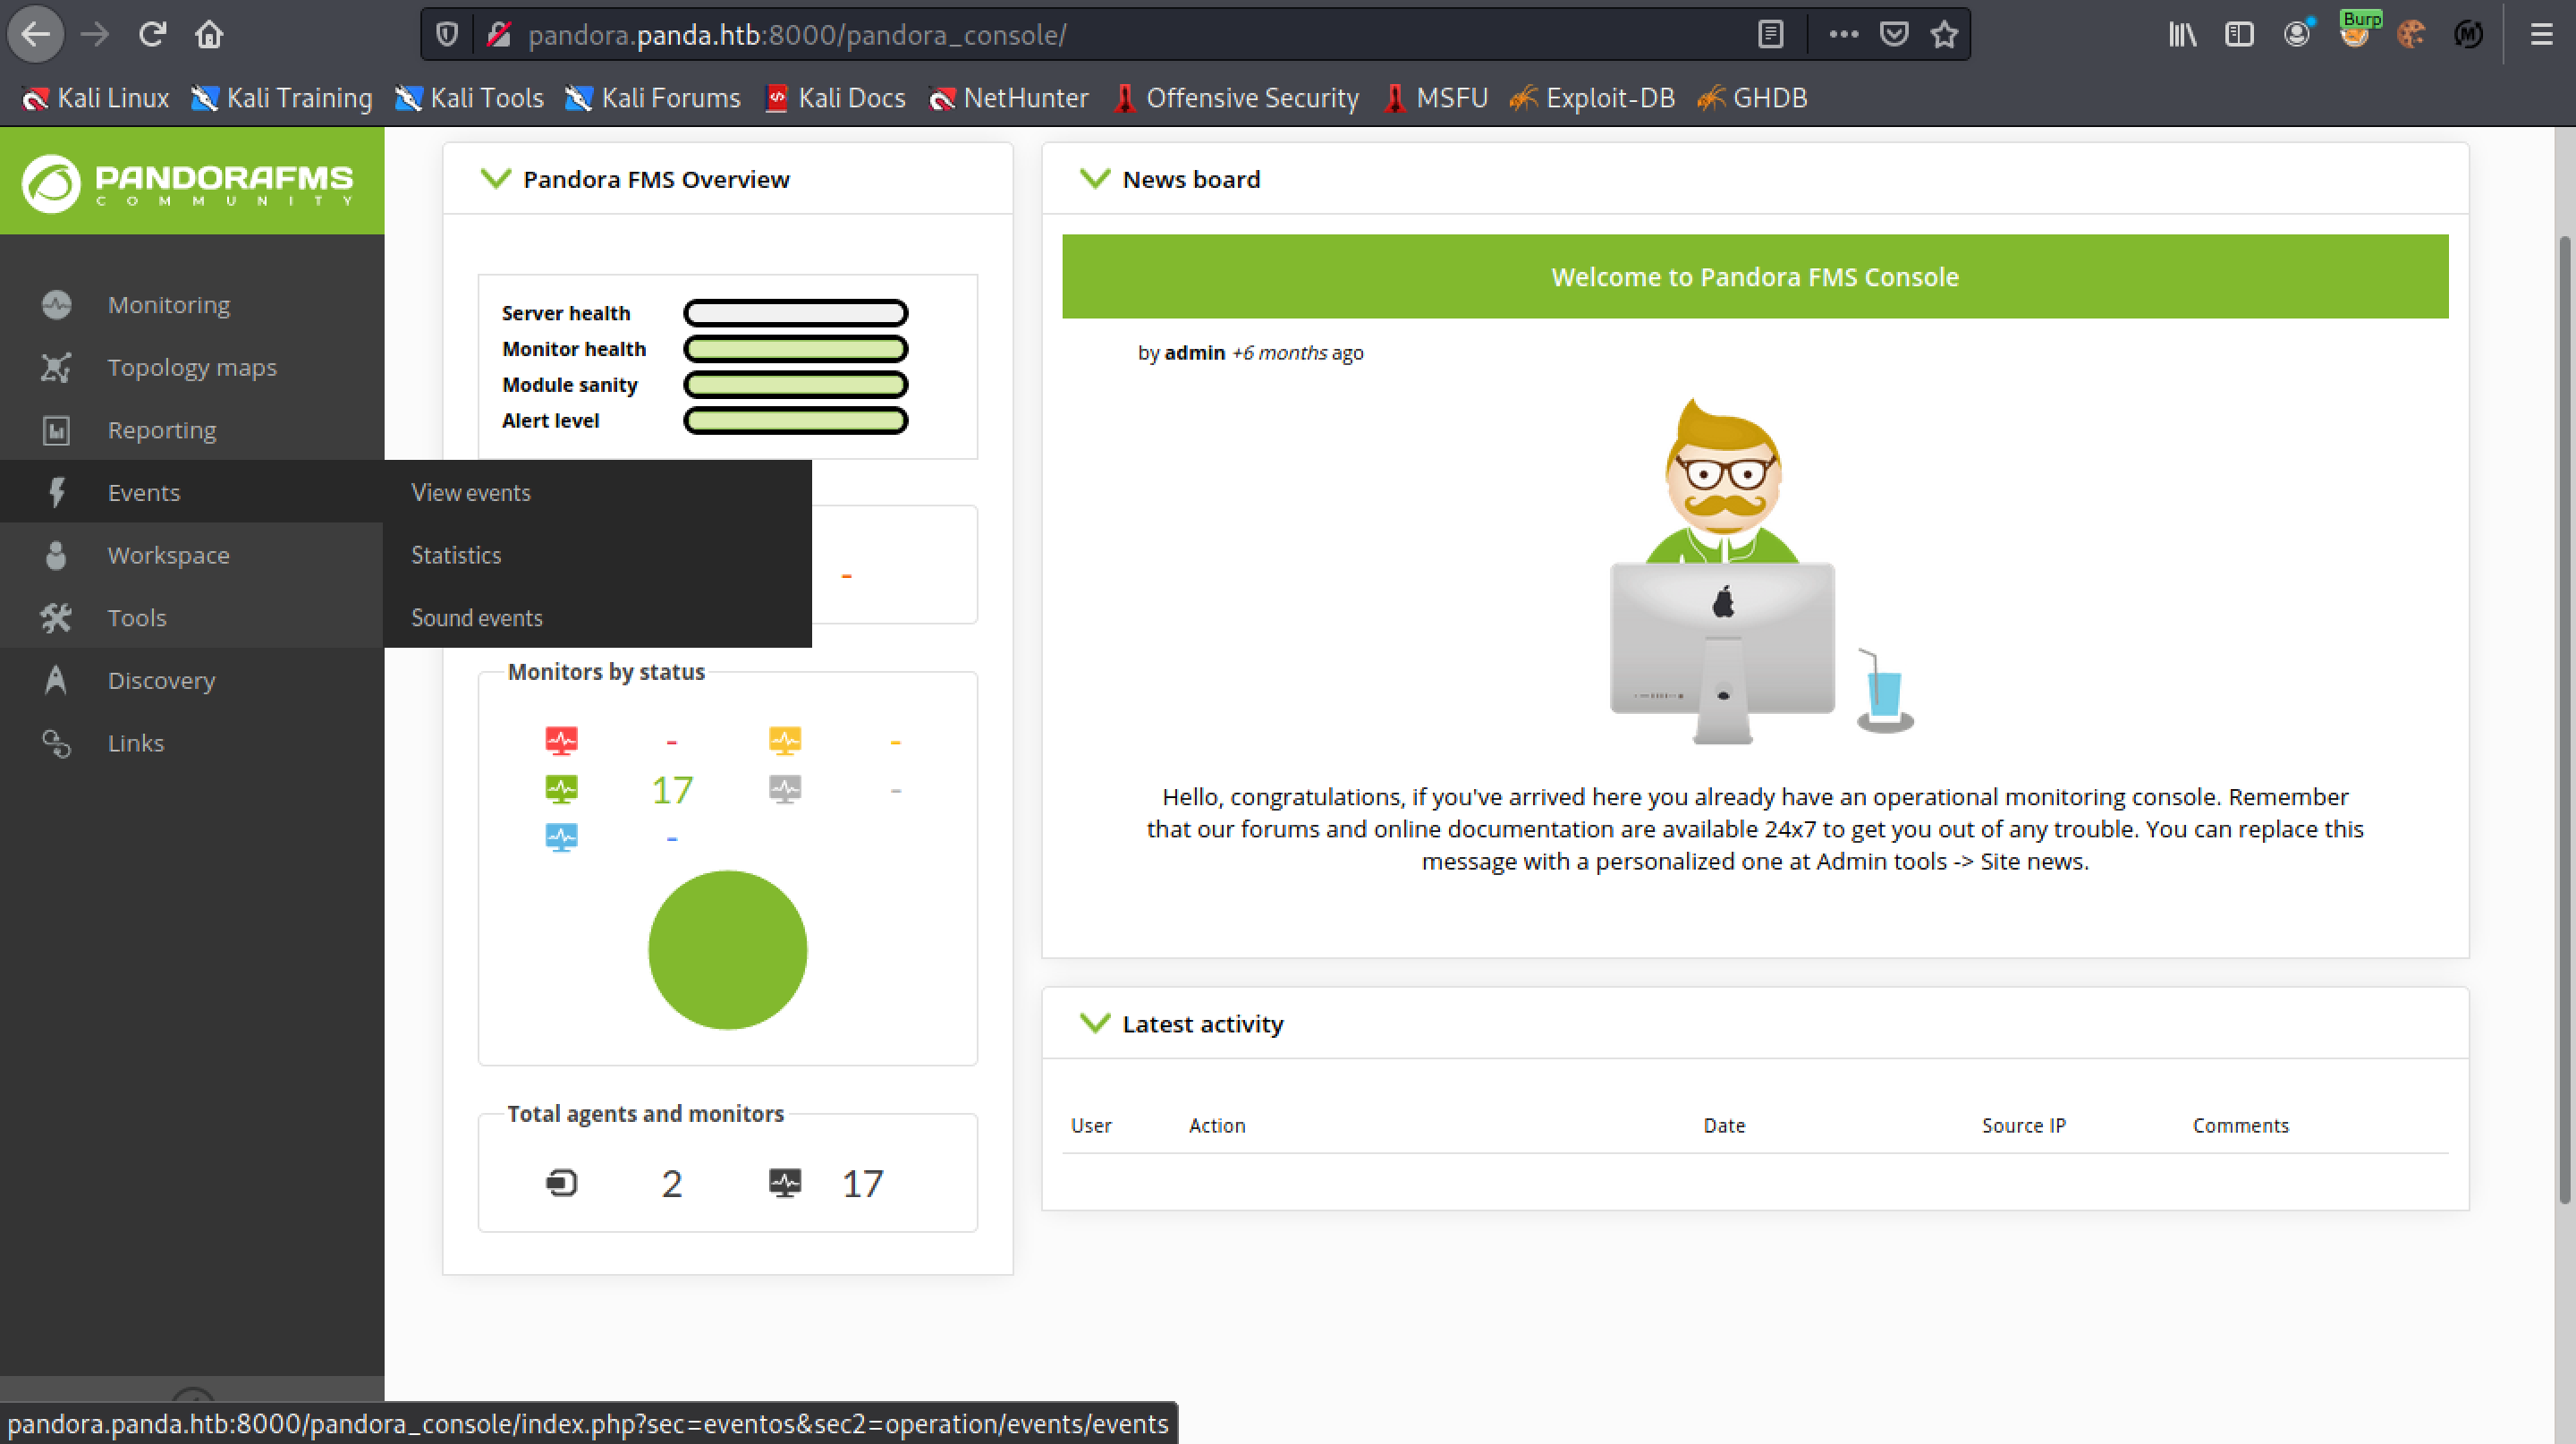This screenshot has height=1444, width=2576.
Task: Open the Offensive Security bookmark
Action: [x=1237, y=98]
